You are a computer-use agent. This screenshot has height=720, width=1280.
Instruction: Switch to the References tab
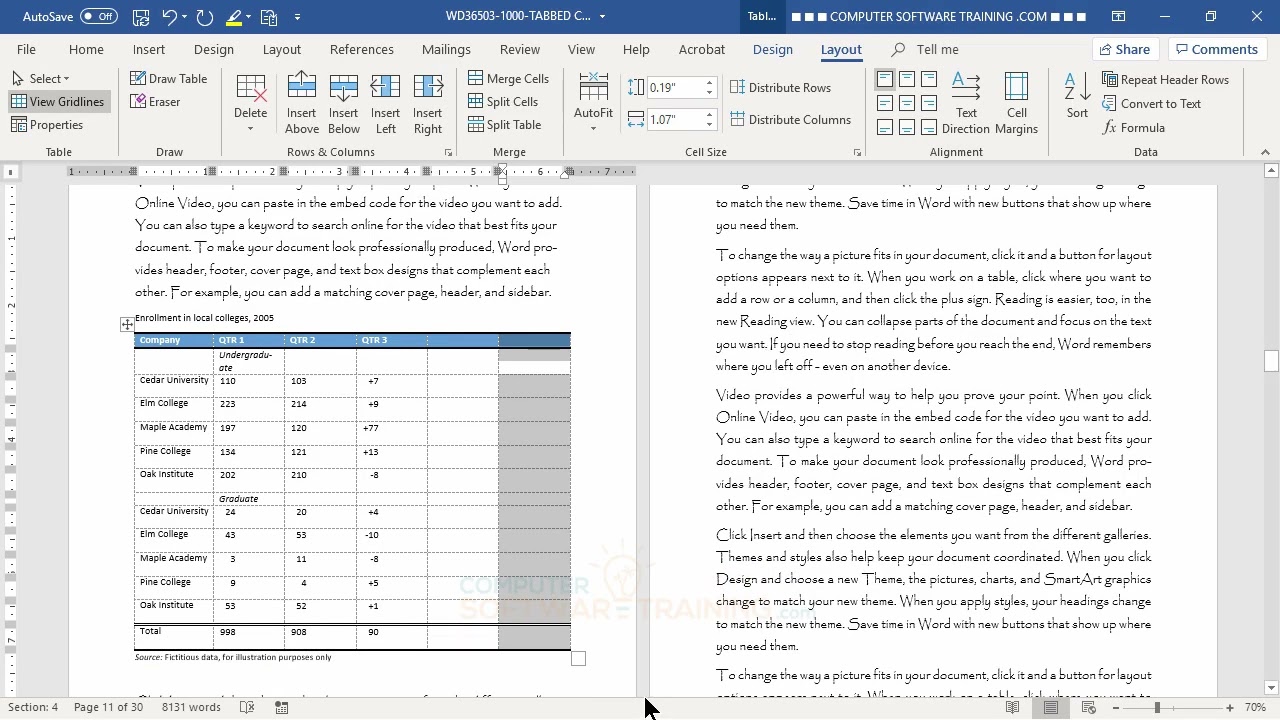tap(361, 49)
